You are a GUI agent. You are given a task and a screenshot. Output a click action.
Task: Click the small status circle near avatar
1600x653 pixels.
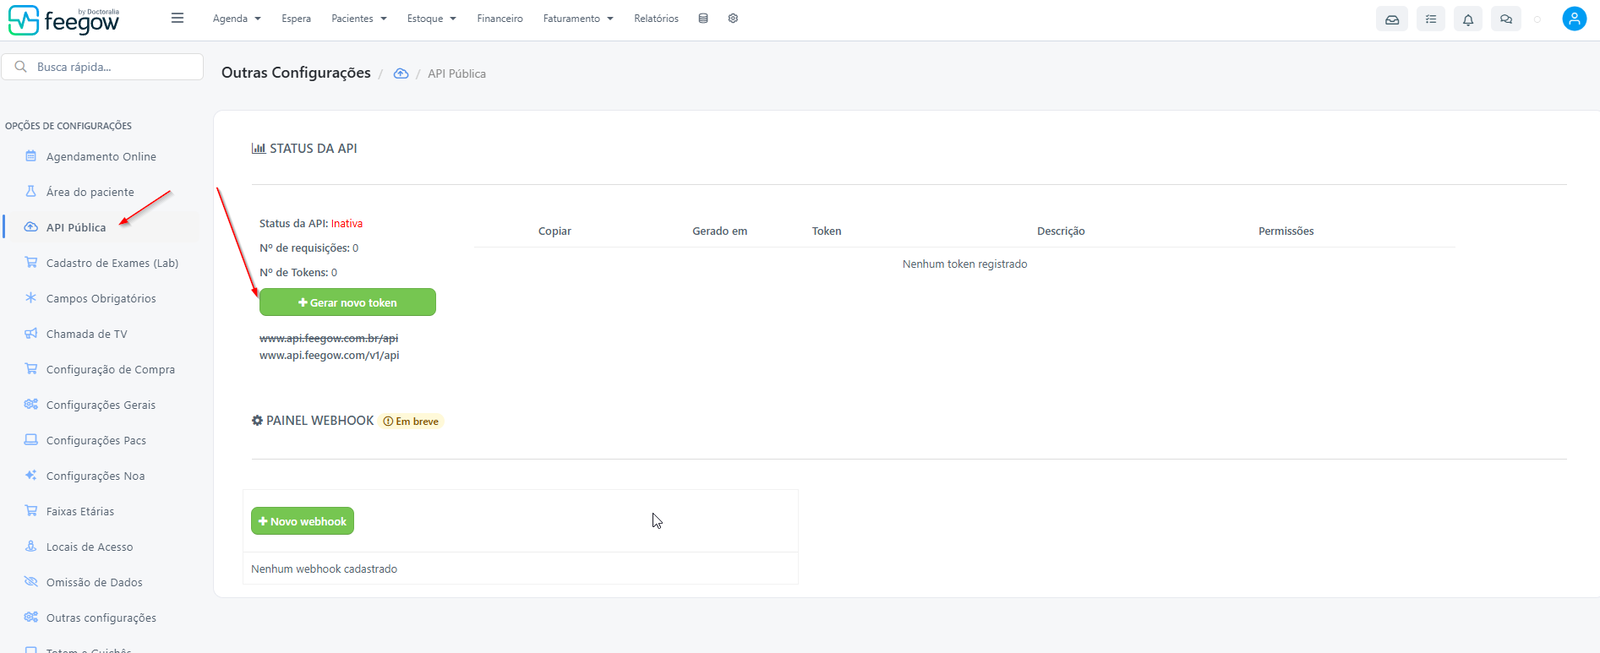pos(1538,19)
